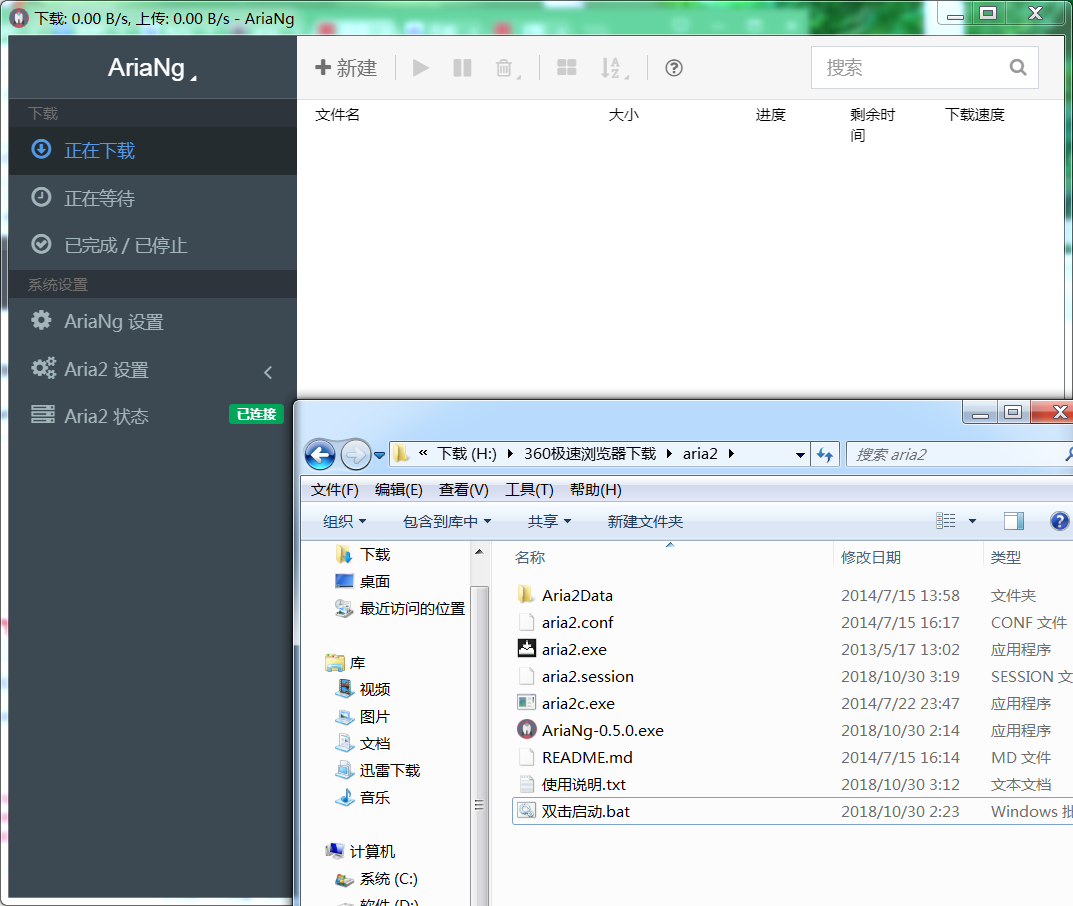This screenshot has height=906, width=1073.
Task: Click the blue Explorer help icon
Action: pyautogui.click(x=1059, y=521)
